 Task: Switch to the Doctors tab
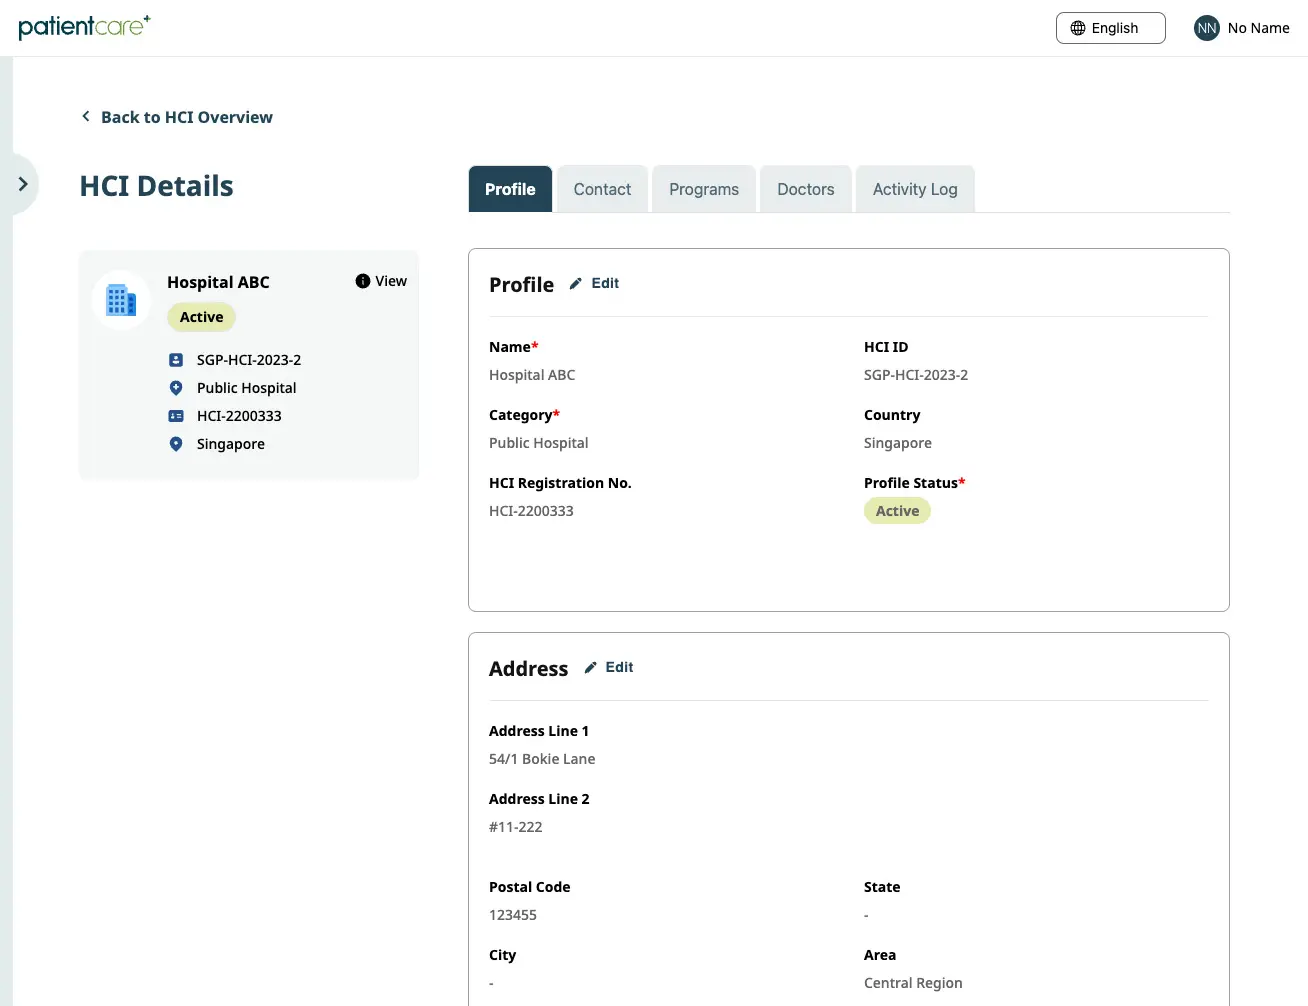(805, 189)
